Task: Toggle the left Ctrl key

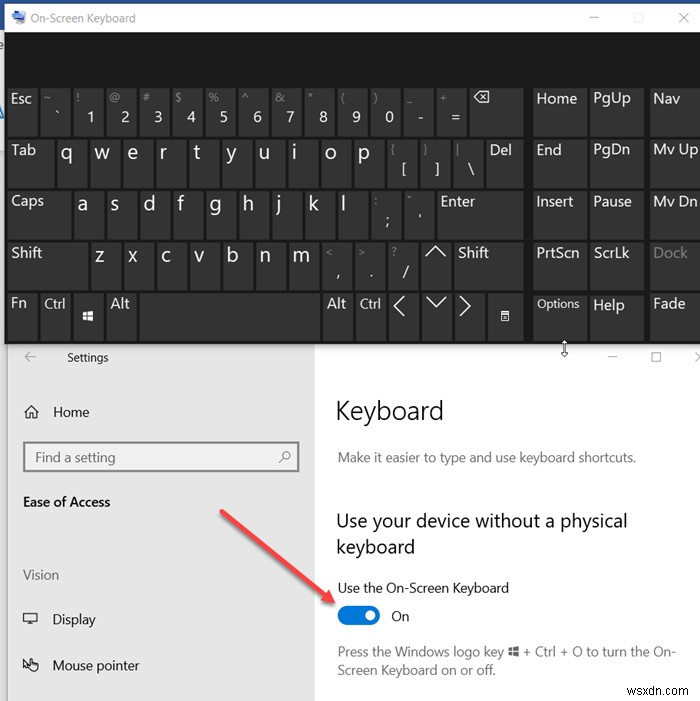Action: [55, 317]
